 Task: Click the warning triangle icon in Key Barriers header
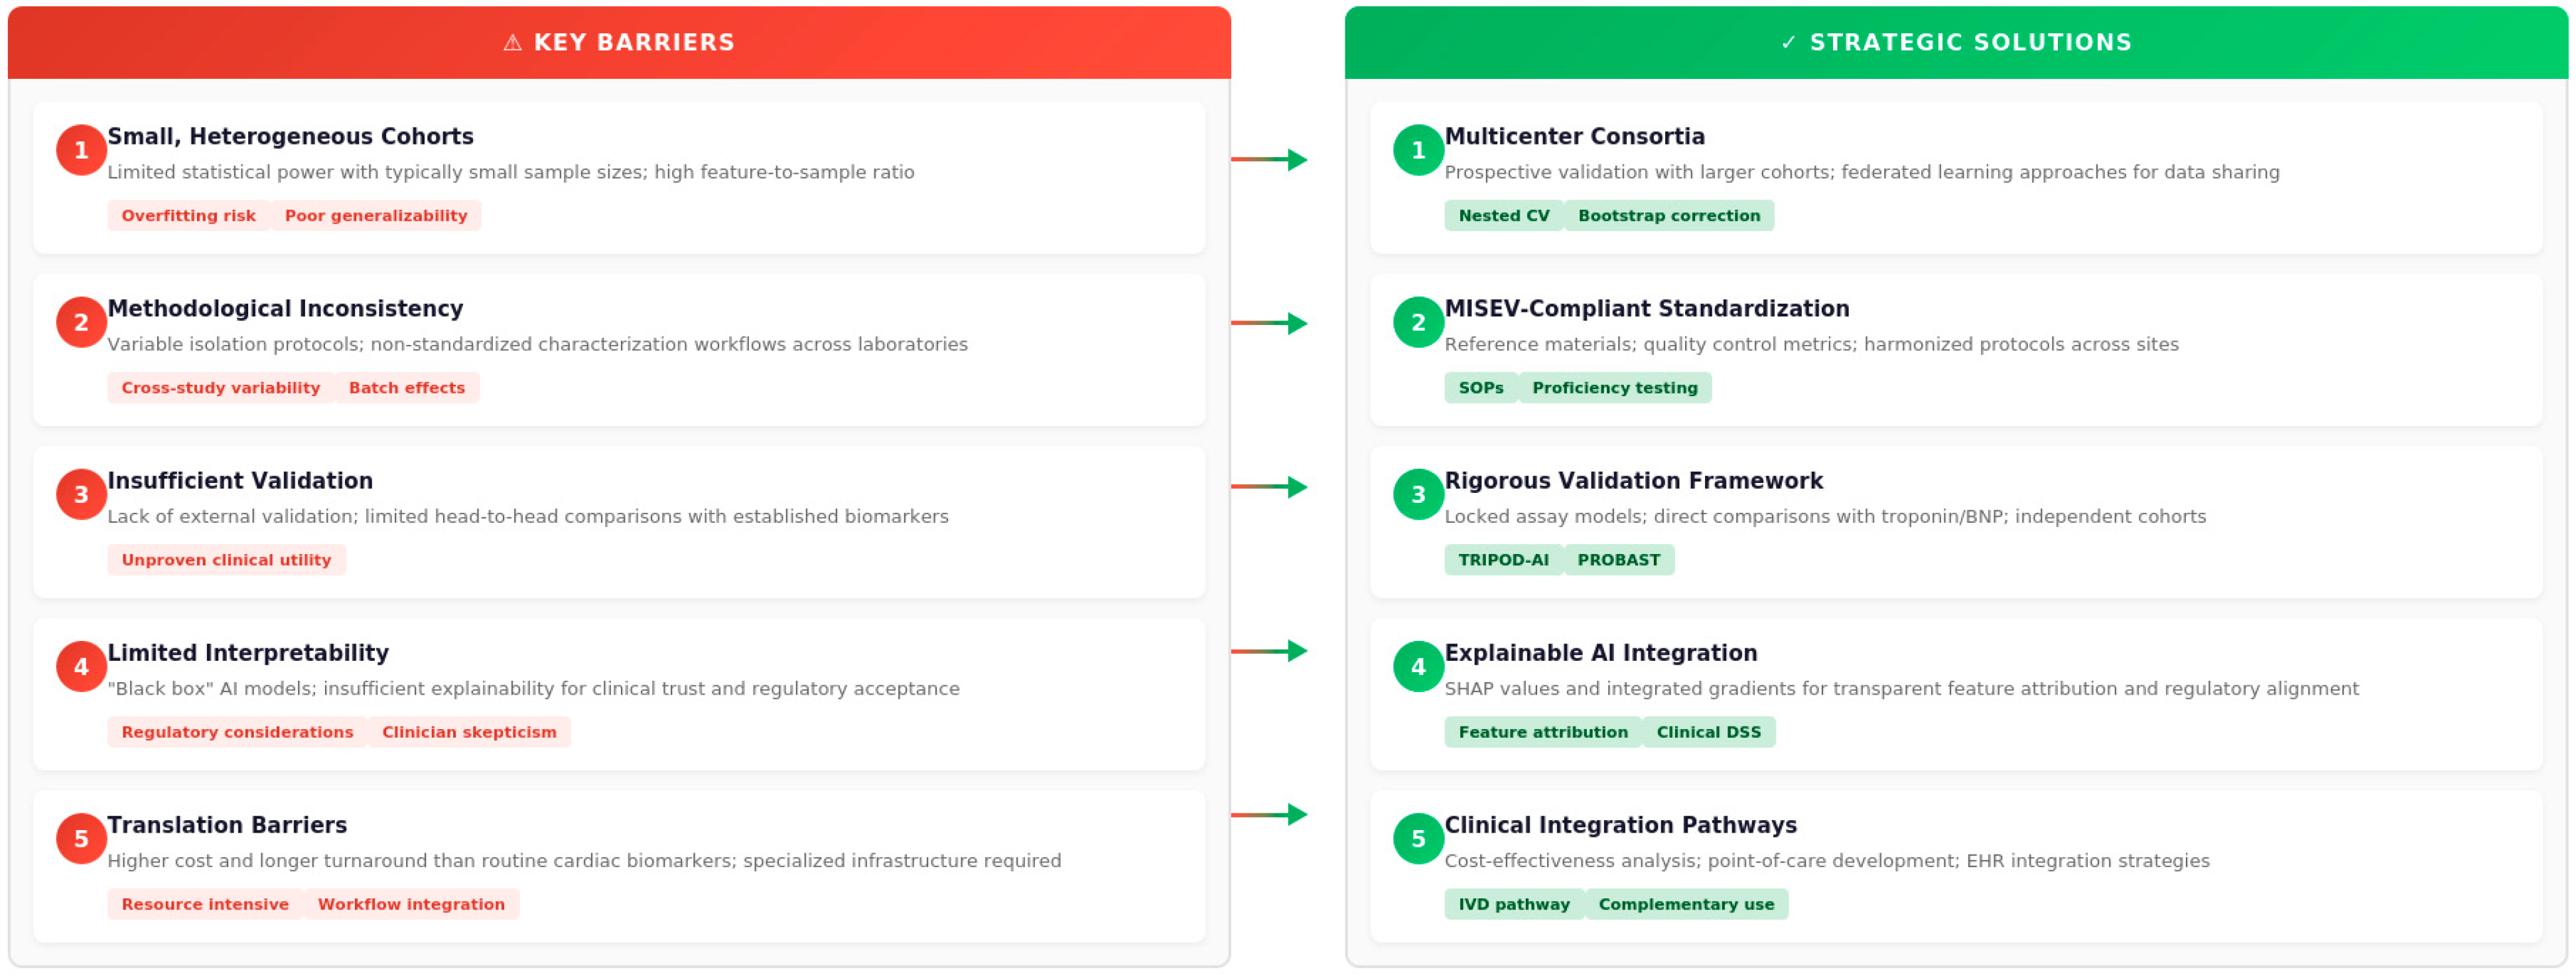pyautogui.click(x=512, y=42)
